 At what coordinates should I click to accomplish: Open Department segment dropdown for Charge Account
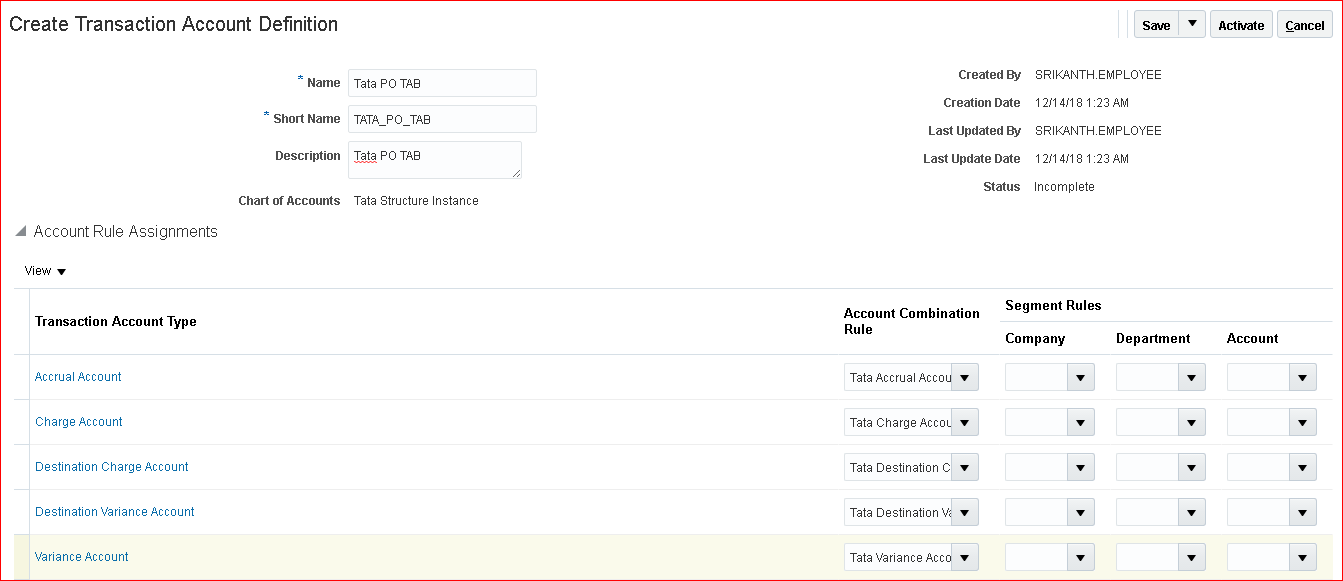coord(1191,423)
